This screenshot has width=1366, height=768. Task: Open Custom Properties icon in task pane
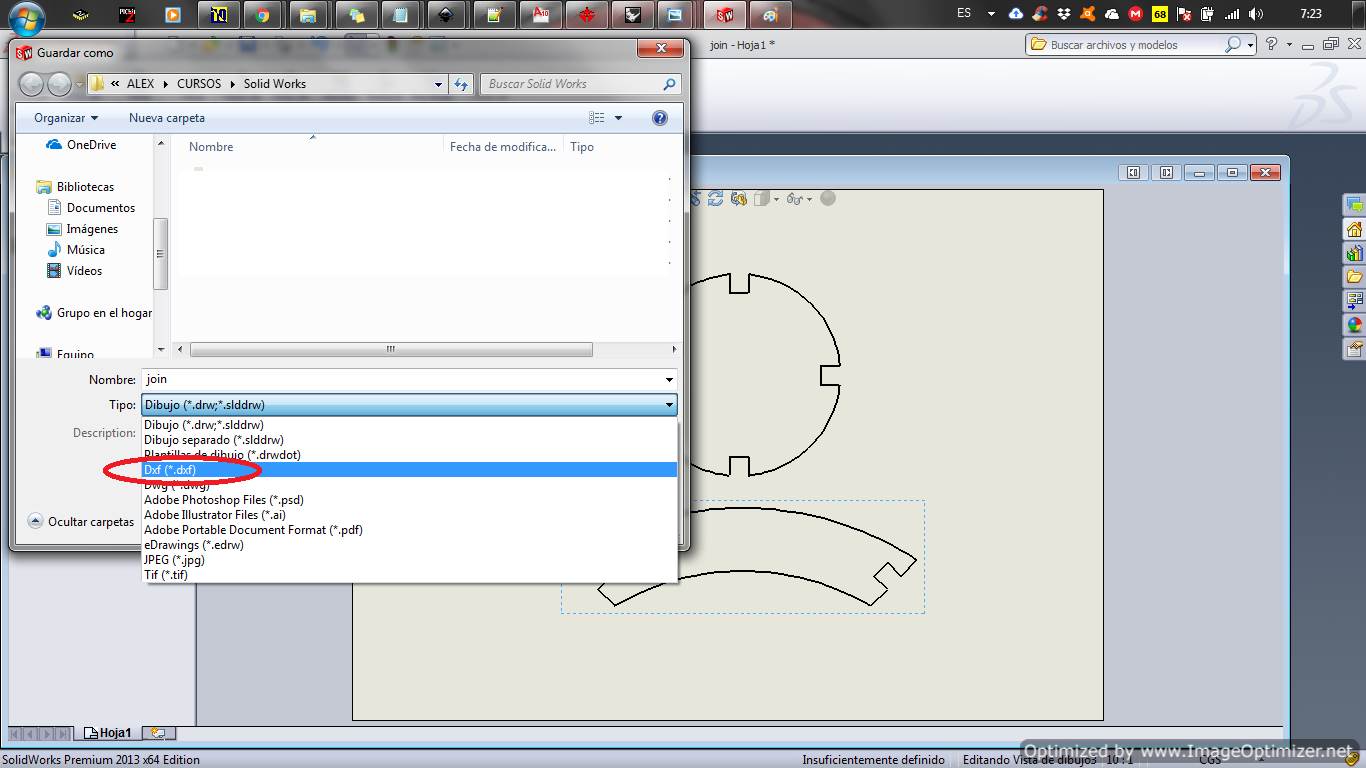(1355, 349)
